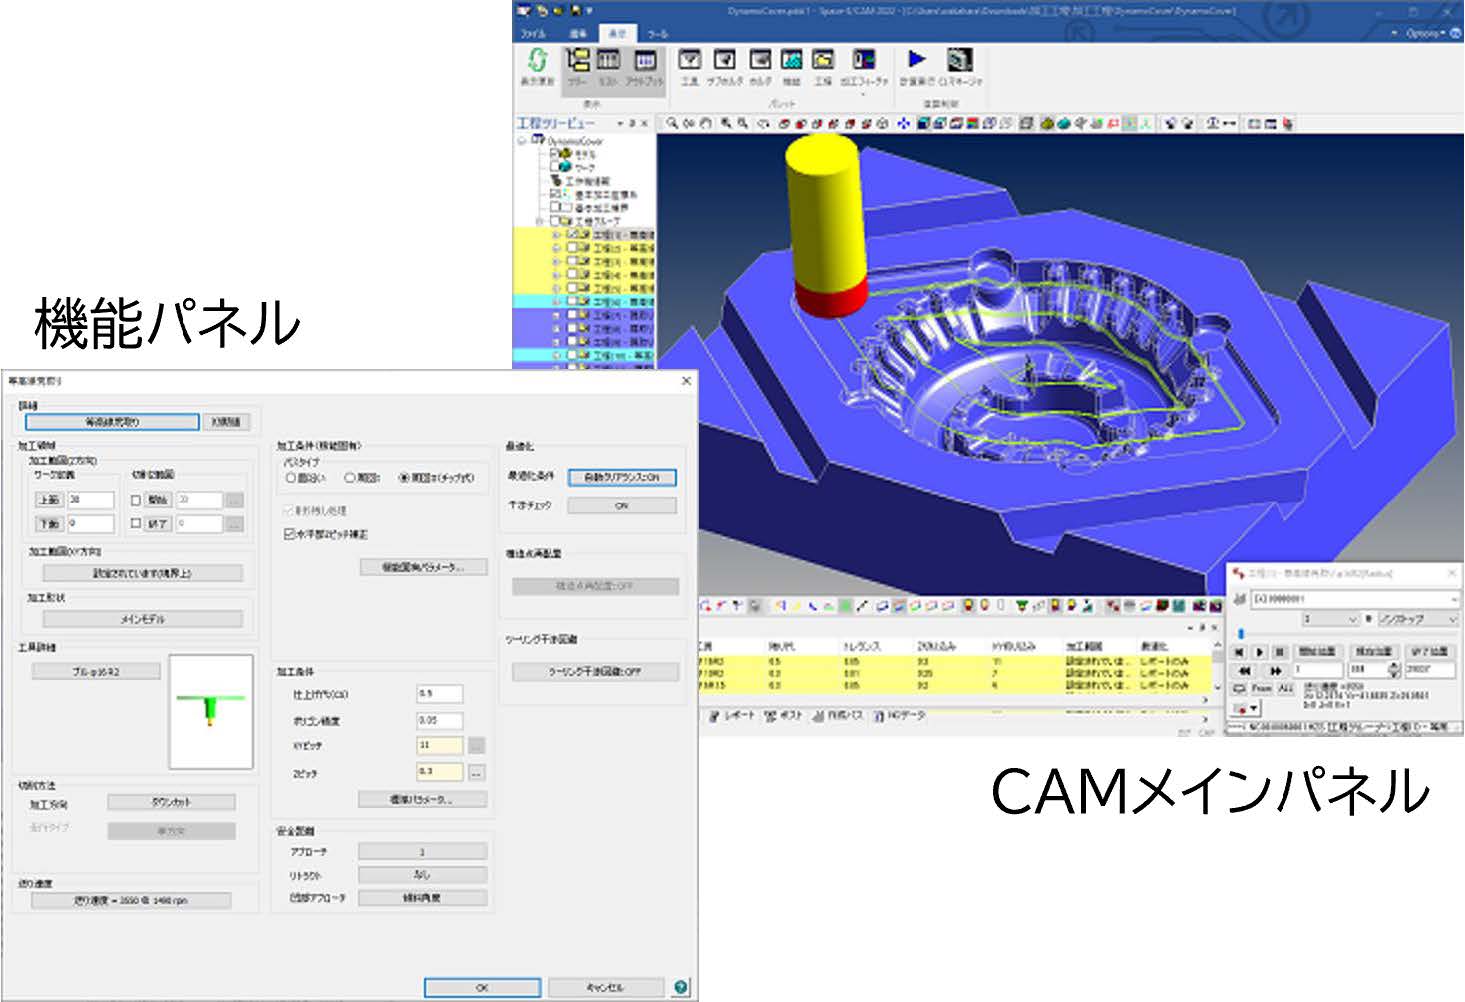Click the blue play calculation icon
1465x1002 pixels.
[x=917, y=59]
